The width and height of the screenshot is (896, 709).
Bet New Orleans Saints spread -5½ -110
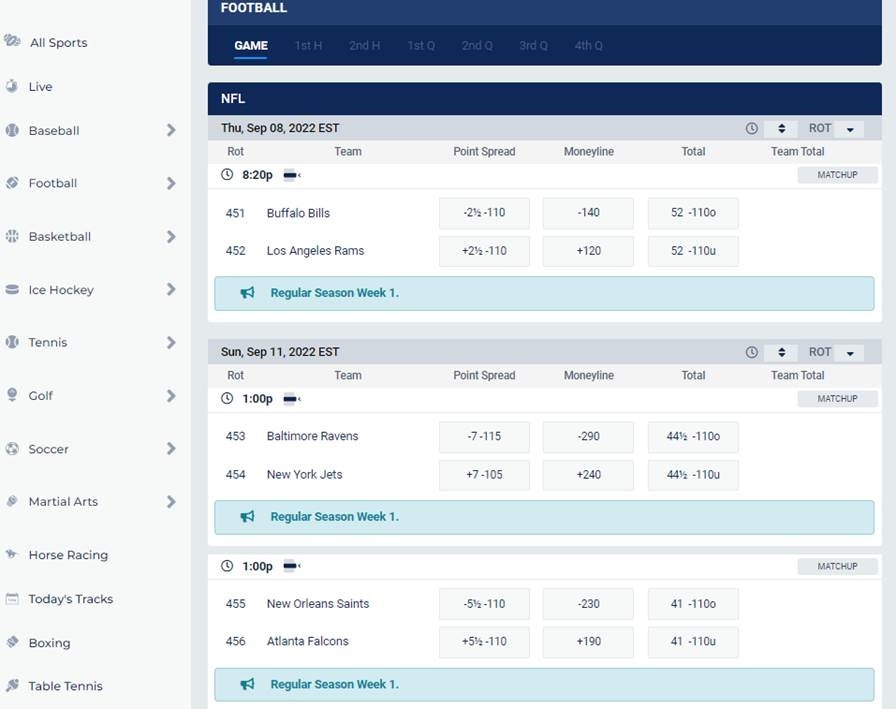coord(484,604)
